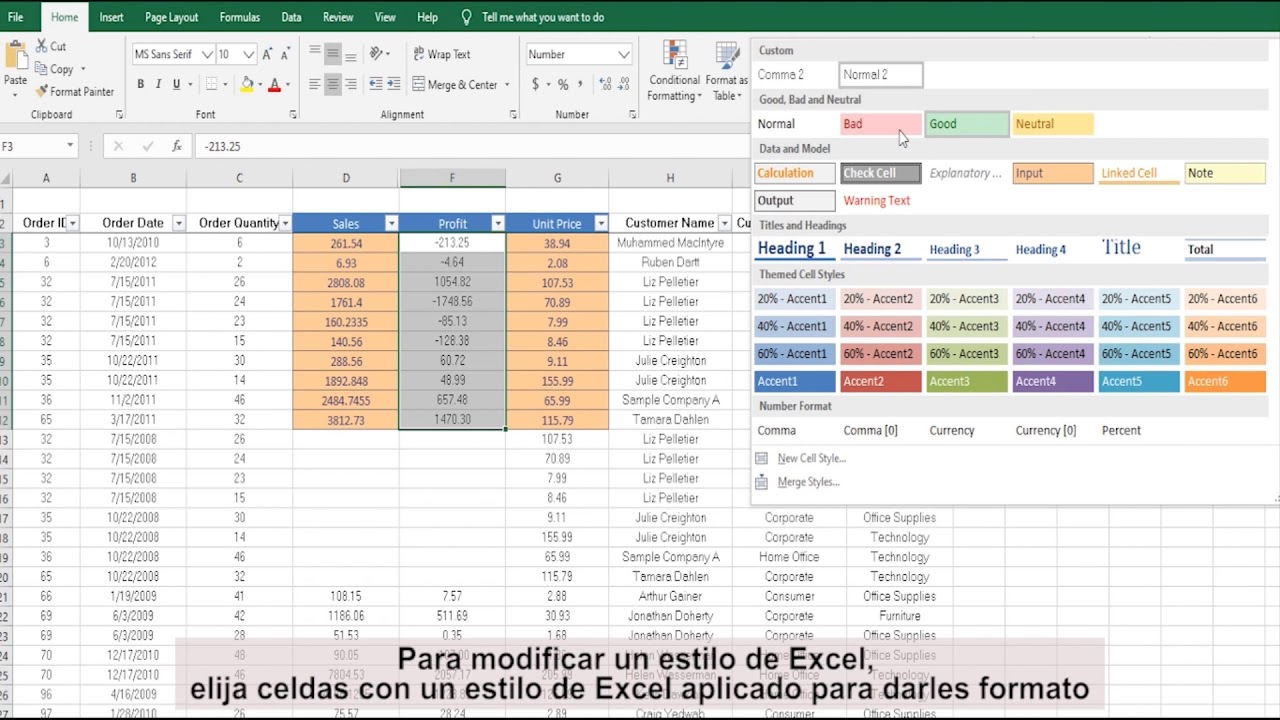1280x720 pixels.
Task: Open the File tab
Action: click(x=16, y=17)
